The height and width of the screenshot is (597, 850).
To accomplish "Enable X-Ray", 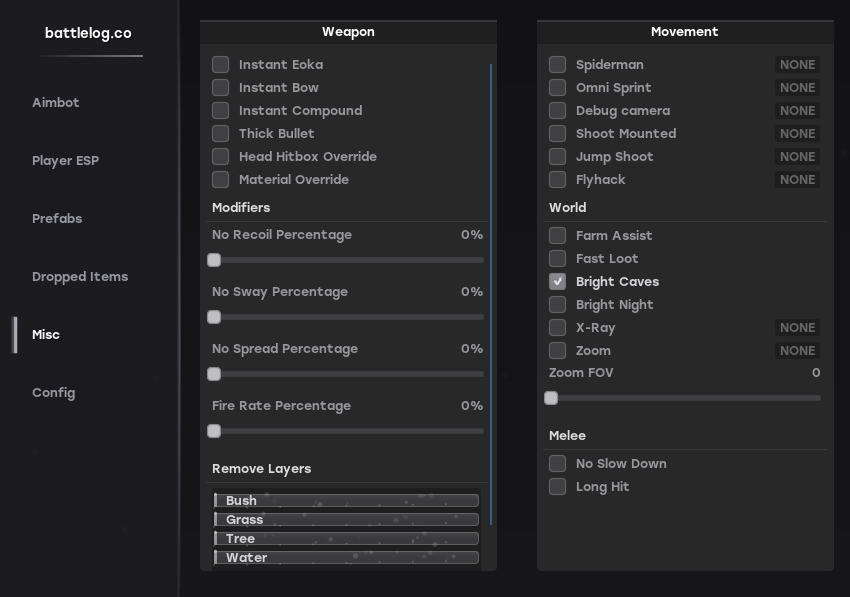I will pyautogui.click(x=557, y=327).
